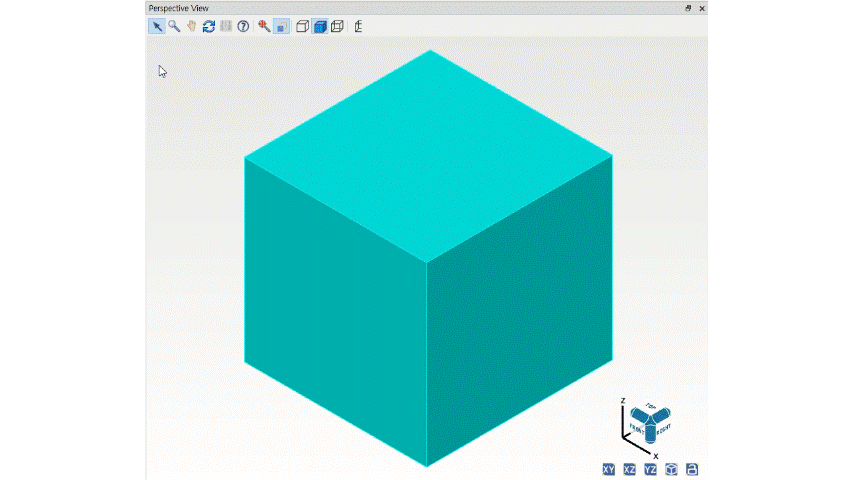Click the isometric cube view button
Viewport: 853px width, 480px height.
click(x=671, y=469)
